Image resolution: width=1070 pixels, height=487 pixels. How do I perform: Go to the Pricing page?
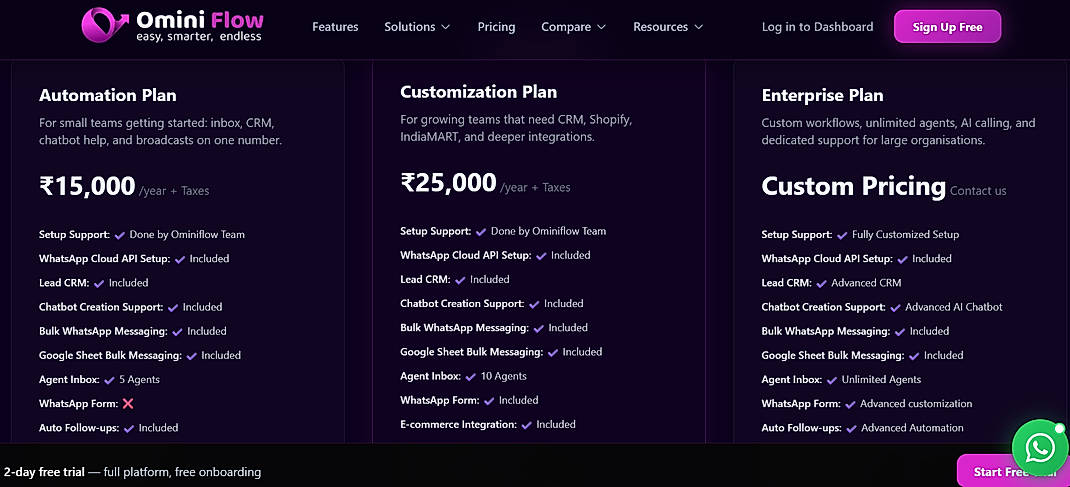pos(496,27)
